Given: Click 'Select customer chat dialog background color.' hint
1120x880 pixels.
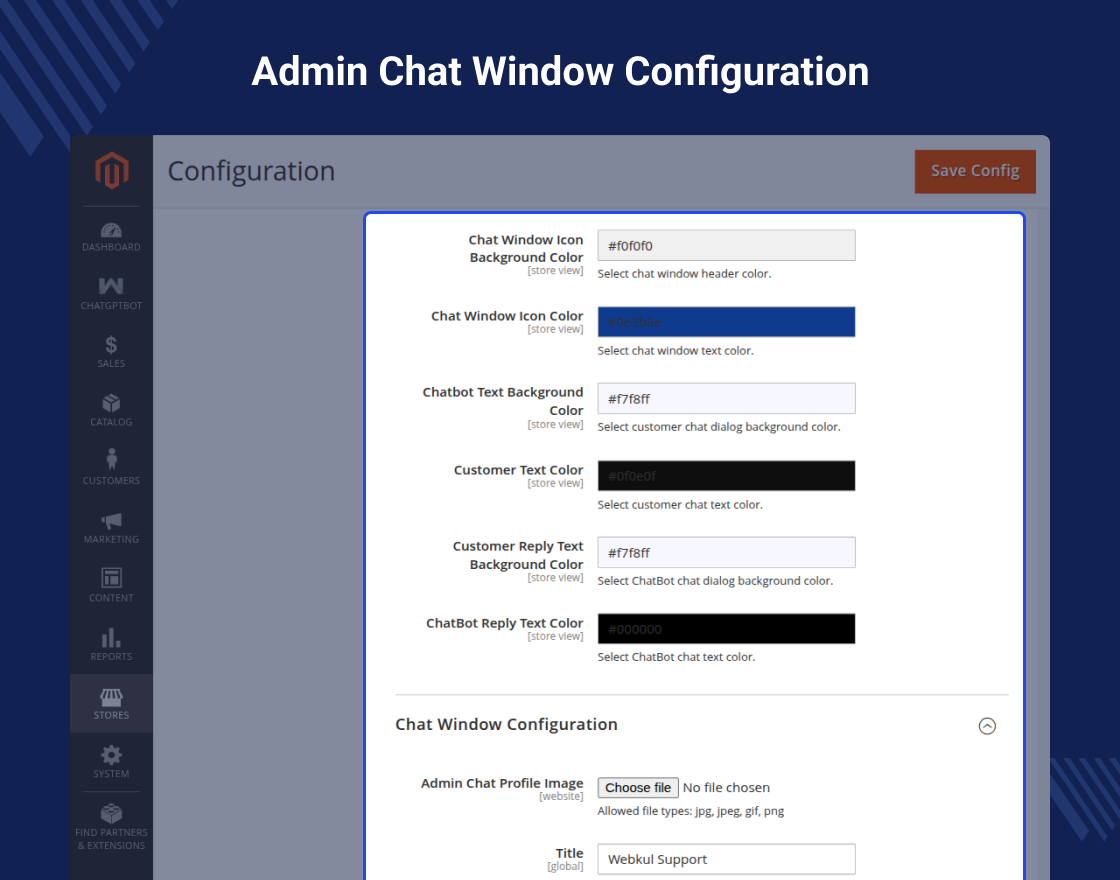Looking at the screenshot, I should [719, 426].
